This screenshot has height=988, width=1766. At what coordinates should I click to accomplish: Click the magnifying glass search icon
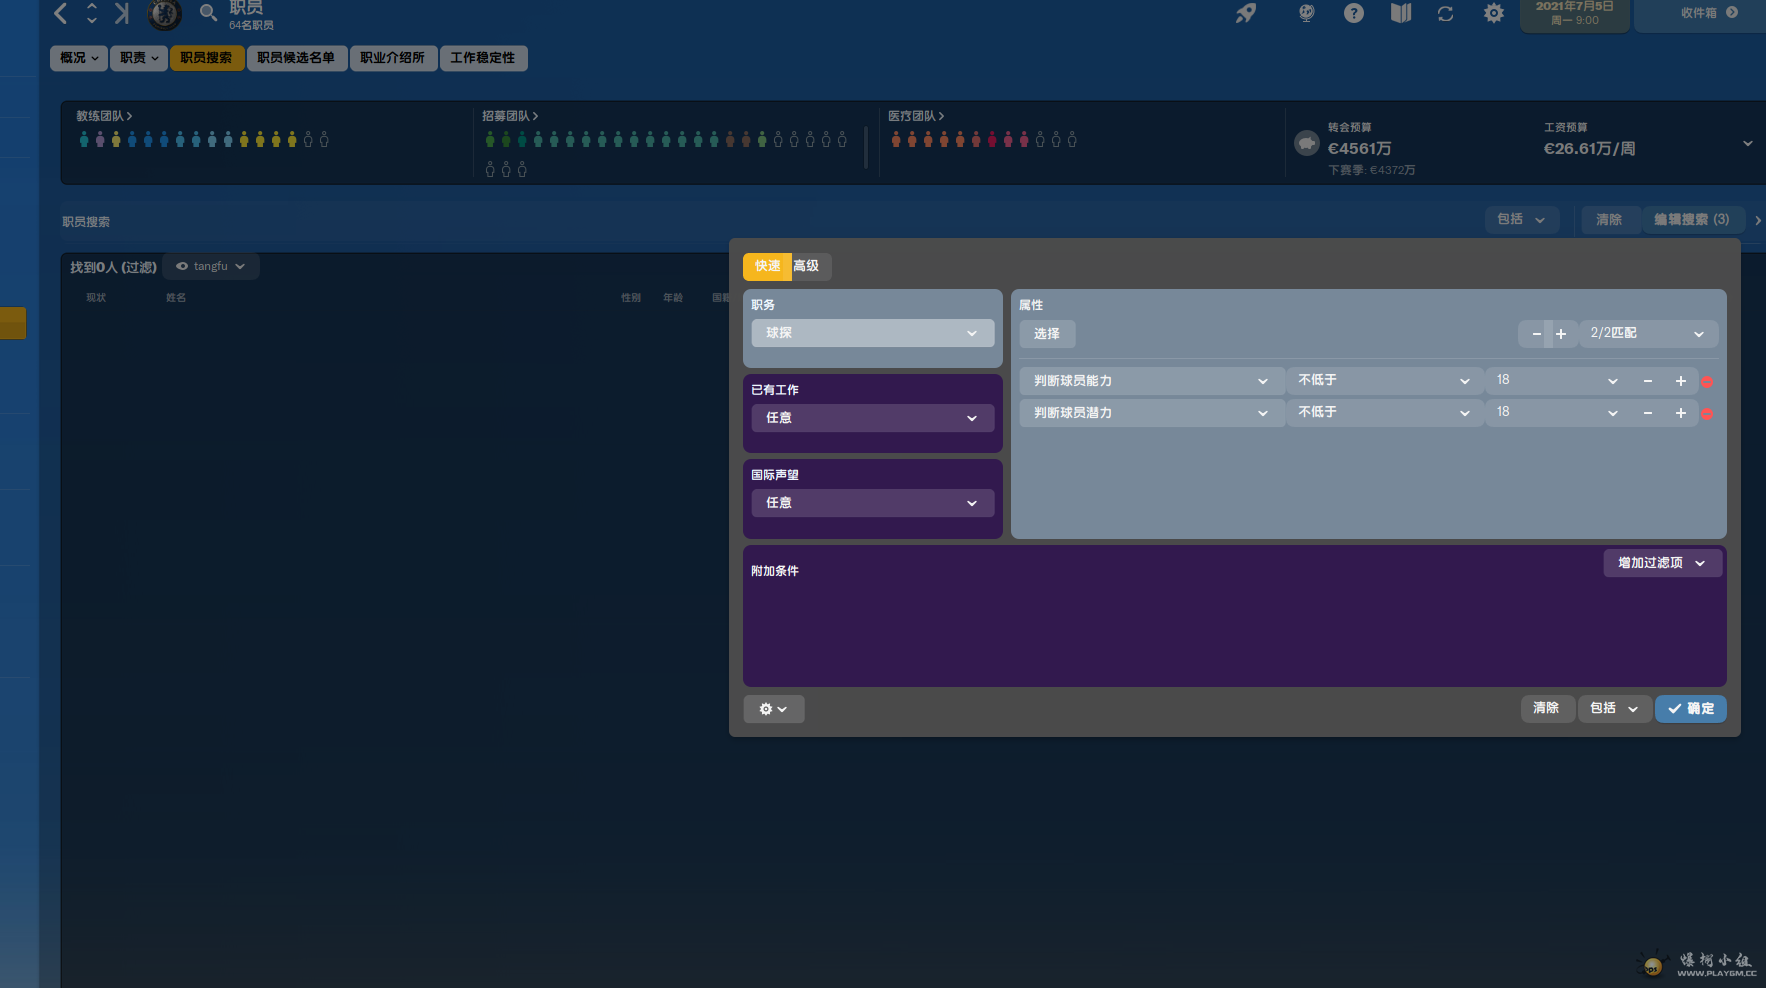(208, 13)
